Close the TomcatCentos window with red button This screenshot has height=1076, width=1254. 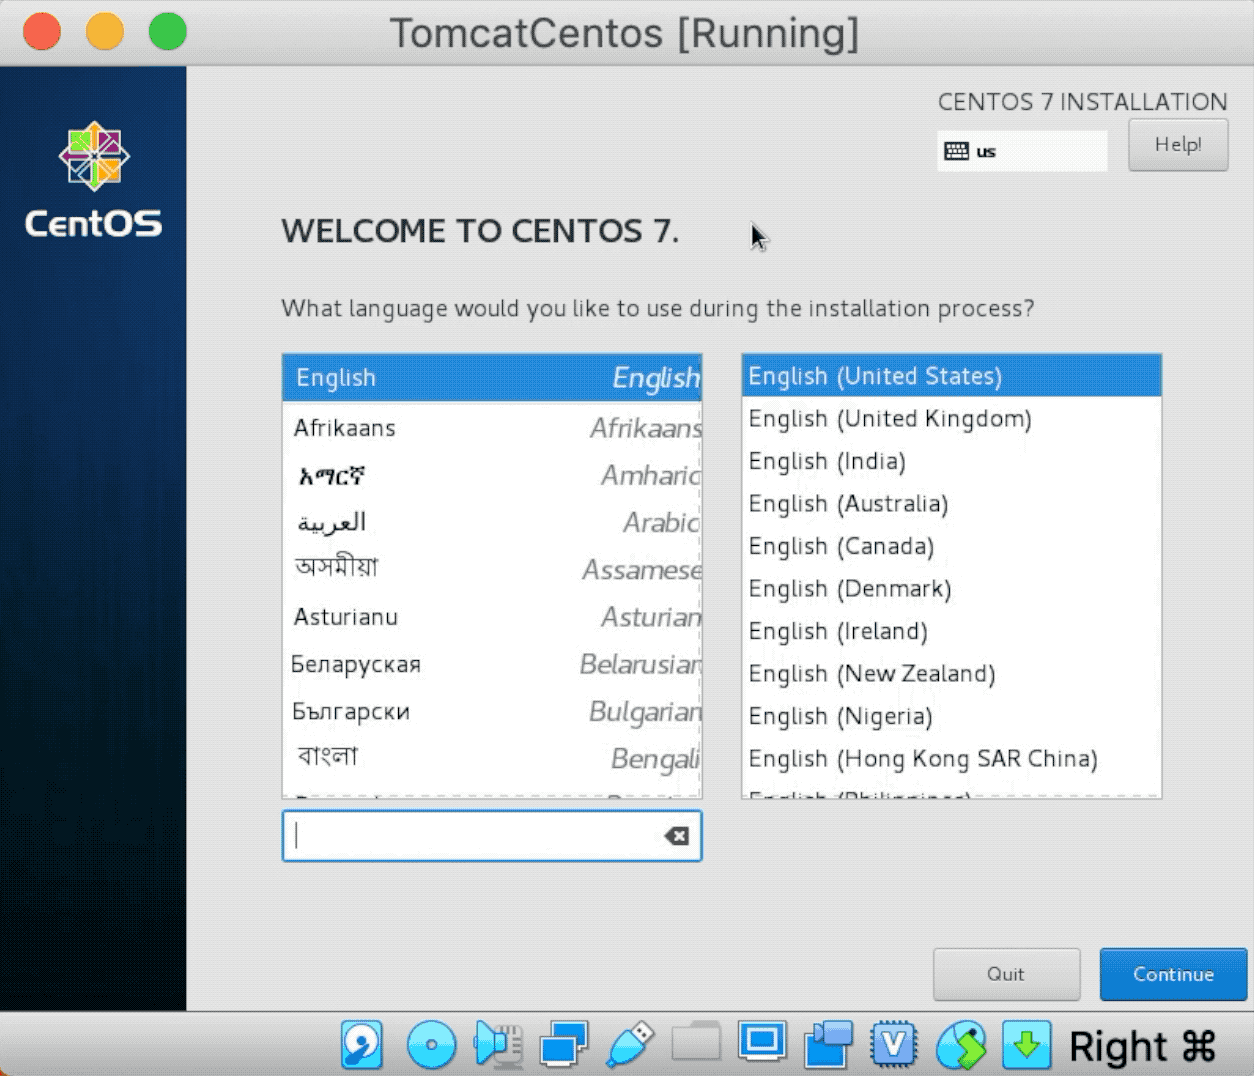click(x=42, y=32)
